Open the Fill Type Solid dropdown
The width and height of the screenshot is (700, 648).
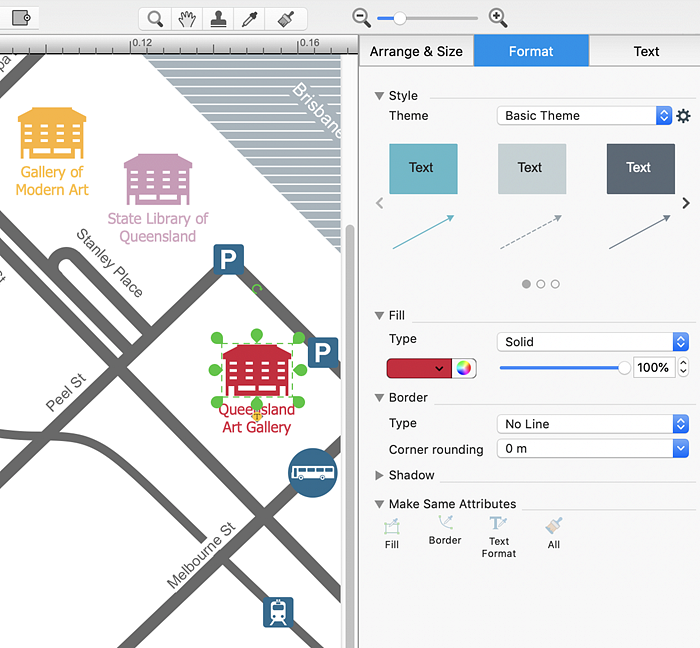pos(592,342)
